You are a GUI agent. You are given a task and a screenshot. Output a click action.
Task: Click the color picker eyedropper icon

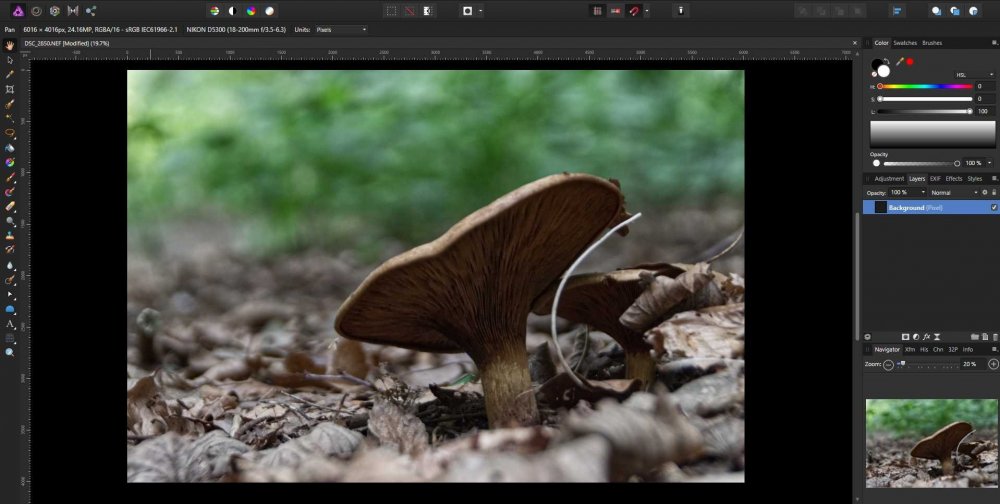tap(899, 62)
